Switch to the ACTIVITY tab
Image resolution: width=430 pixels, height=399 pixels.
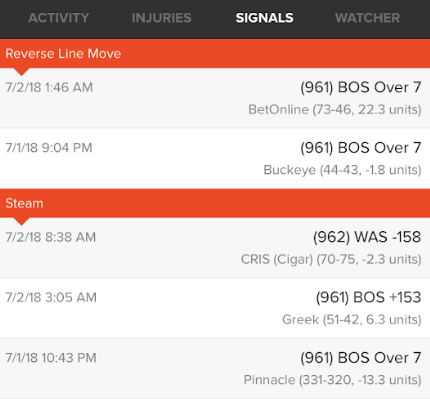58,18
